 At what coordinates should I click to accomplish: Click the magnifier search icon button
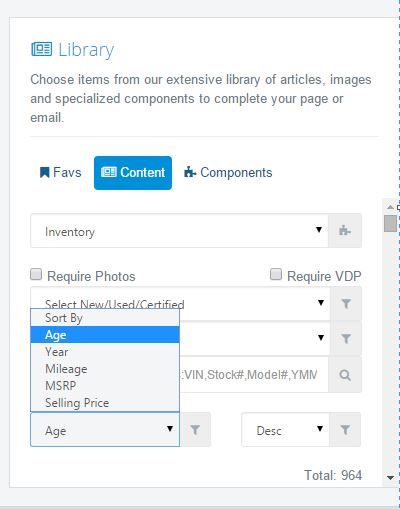[x=345, y=375]
